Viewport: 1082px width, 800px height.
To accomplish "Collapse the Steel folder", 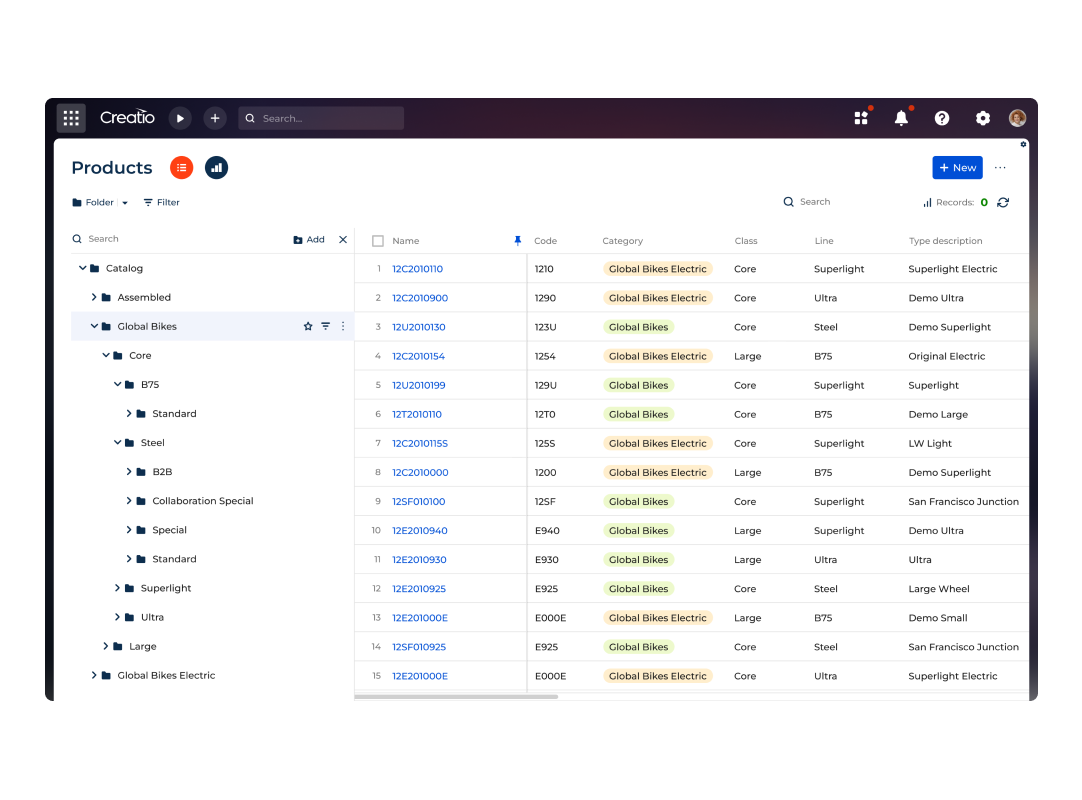I will pyautogui.click(x=117, y=442).
